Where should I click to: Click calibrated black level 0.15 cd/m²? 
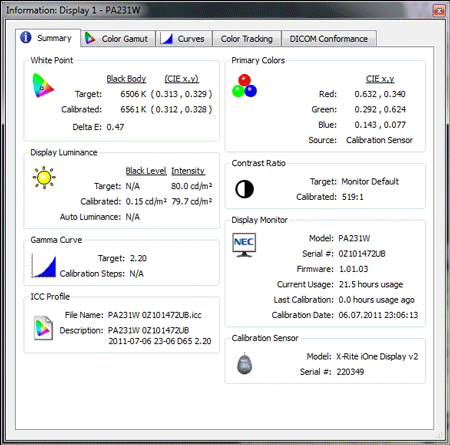pos(146,201)
